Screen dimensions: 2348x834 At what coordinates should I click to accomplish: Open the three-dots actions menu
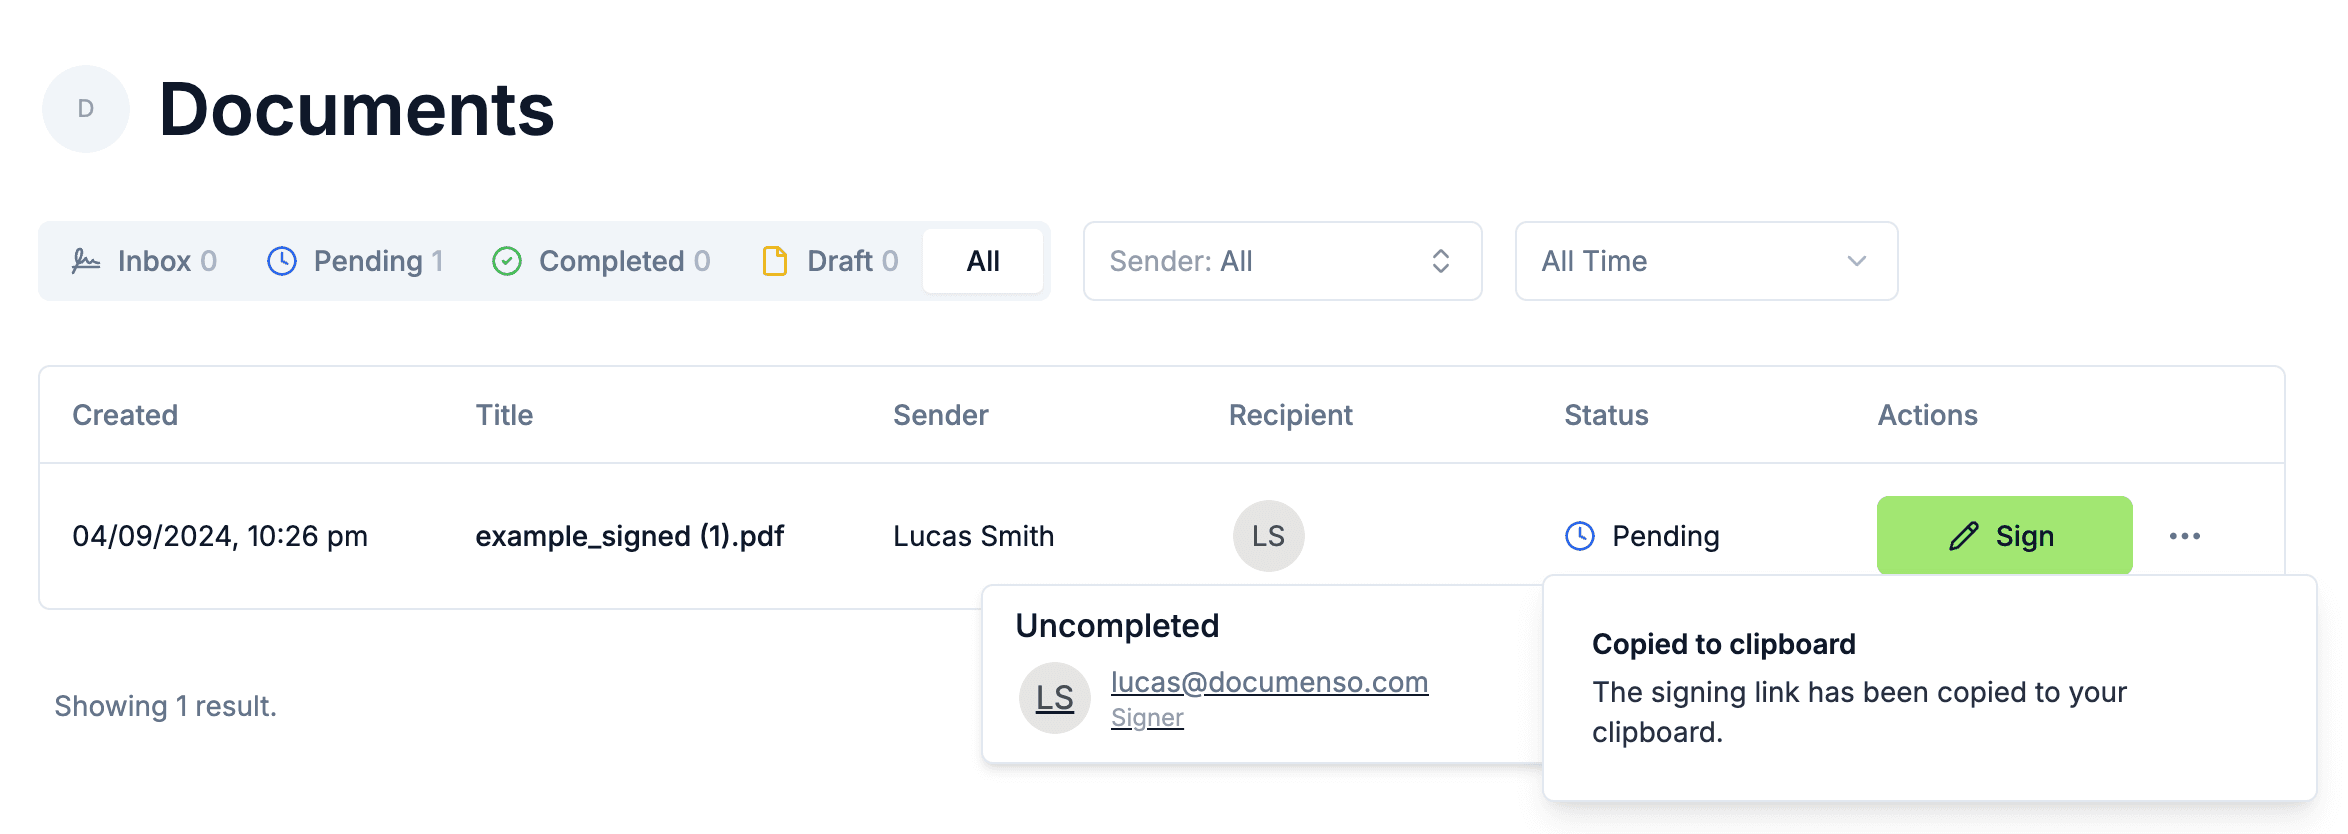tap(2185, 536)
